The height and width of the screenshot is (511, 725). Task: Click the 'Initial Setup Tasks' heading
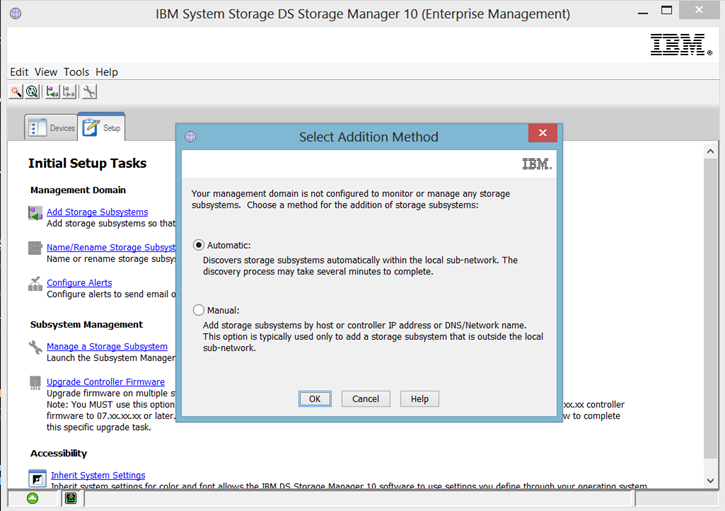click(87, 163)
